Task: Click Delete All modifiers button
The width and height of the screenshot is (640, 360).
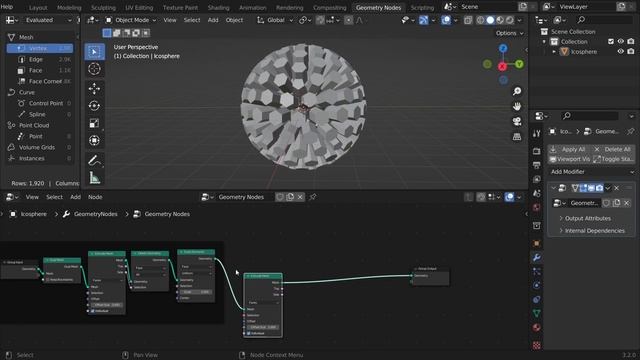Action: click(613, 149)
